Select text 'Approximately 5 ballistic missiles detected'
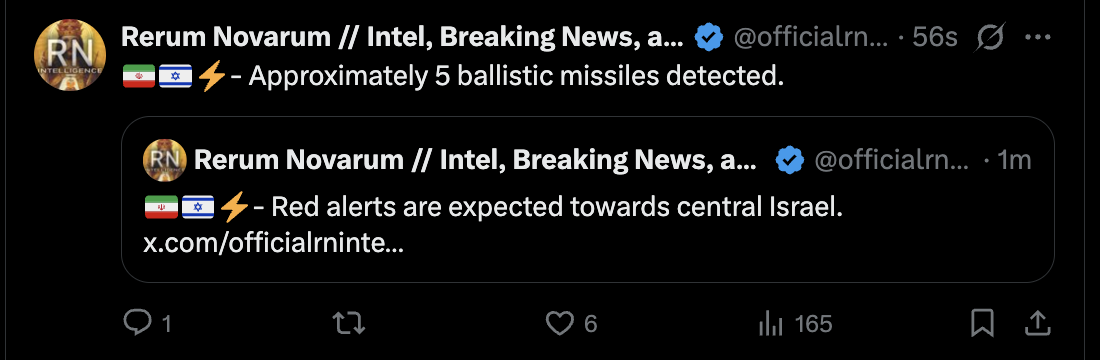Image resolution: width=1100 pixels, height=360 pixels. (515, 77)
